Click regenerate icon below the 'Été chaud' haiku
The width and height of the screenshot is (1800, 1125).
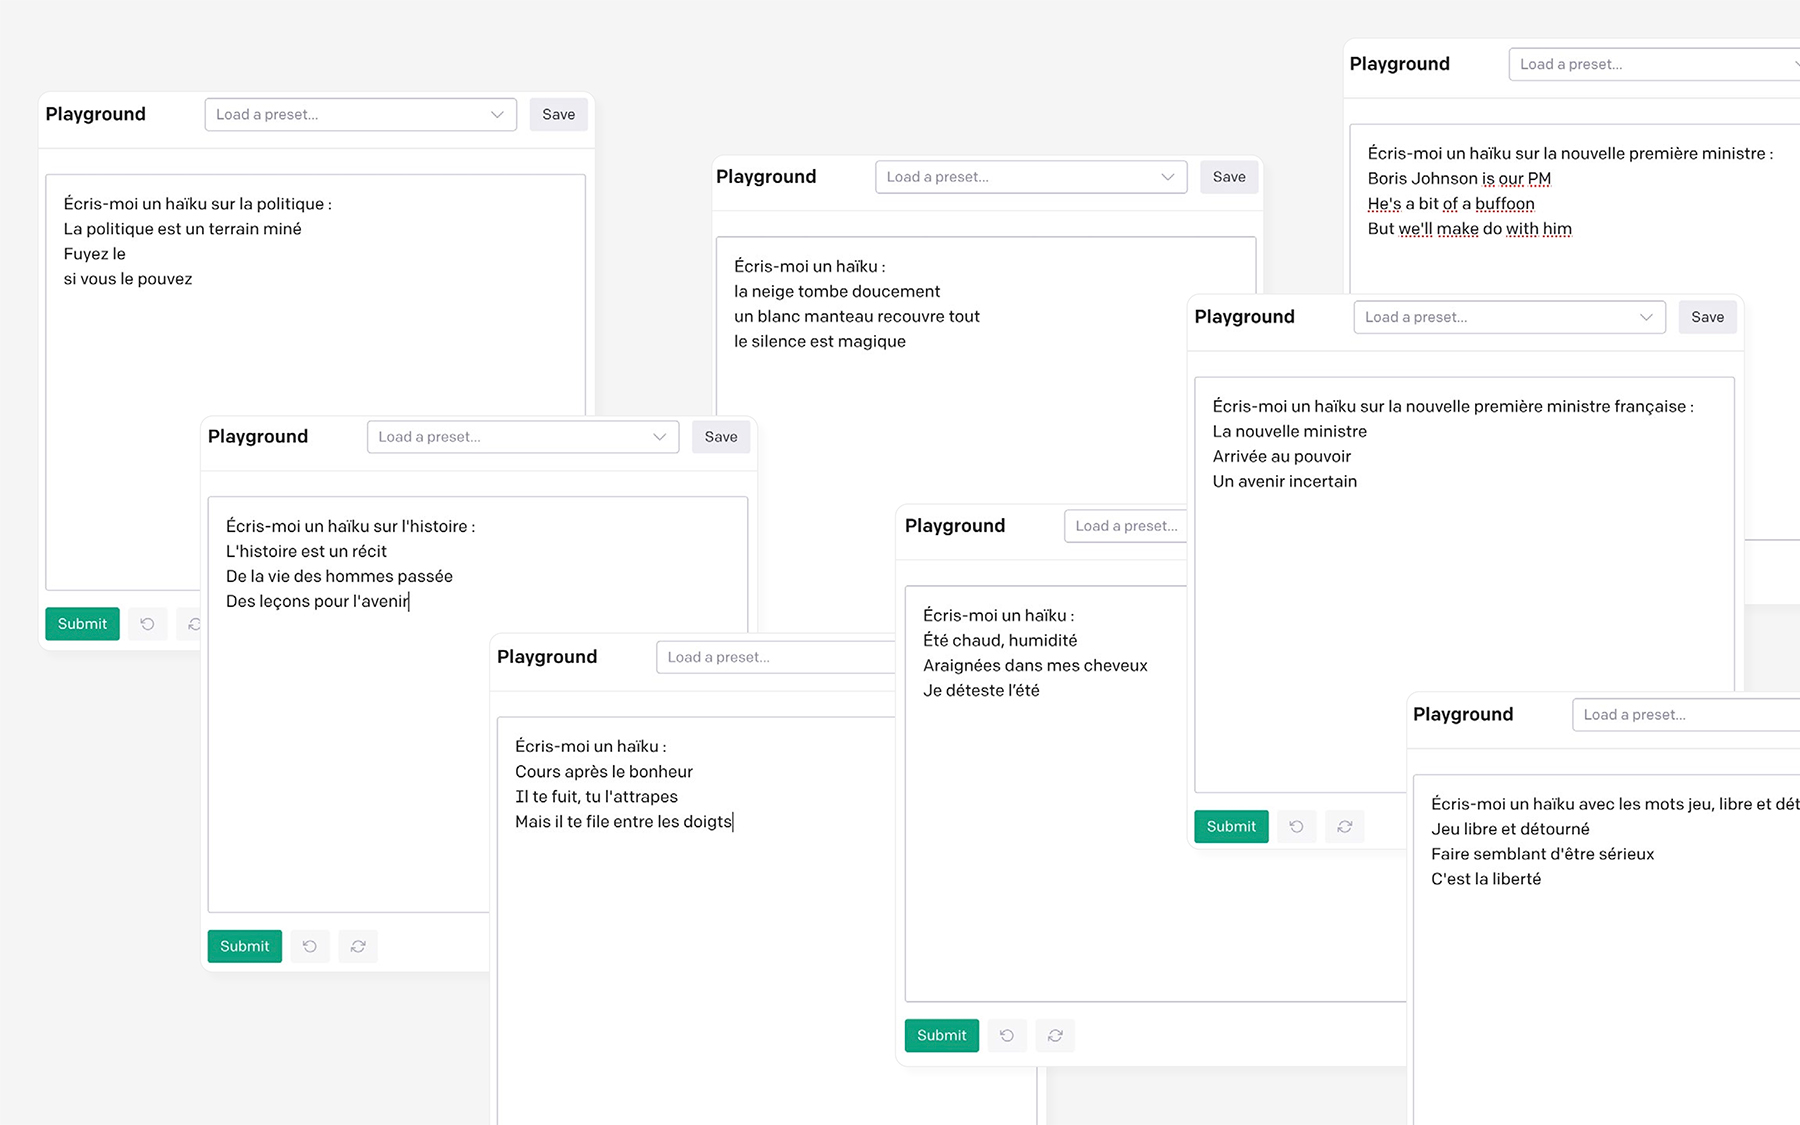click(x=1055, y=1035)
